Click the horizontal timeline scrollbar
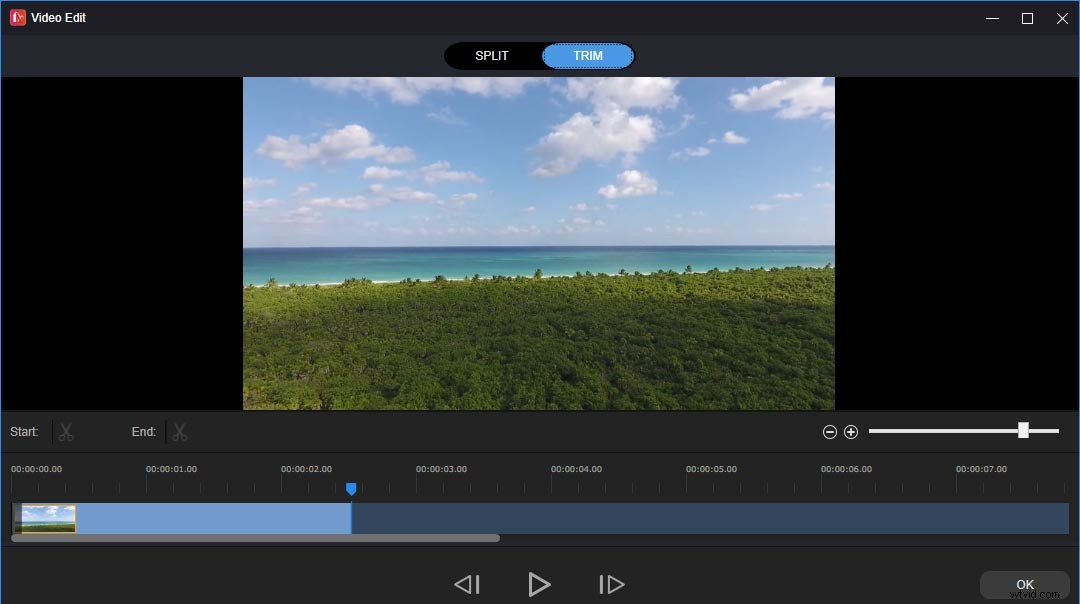Screen dimensions: 1080x604 255,538
